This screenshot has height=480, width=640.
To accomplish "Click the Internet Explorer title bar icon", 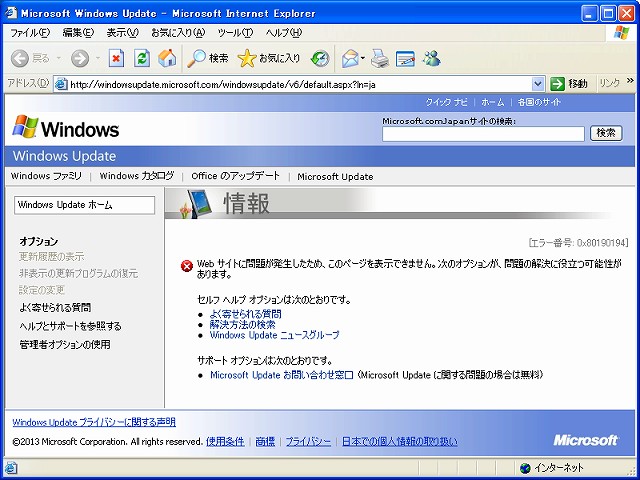I will point(11,13).
